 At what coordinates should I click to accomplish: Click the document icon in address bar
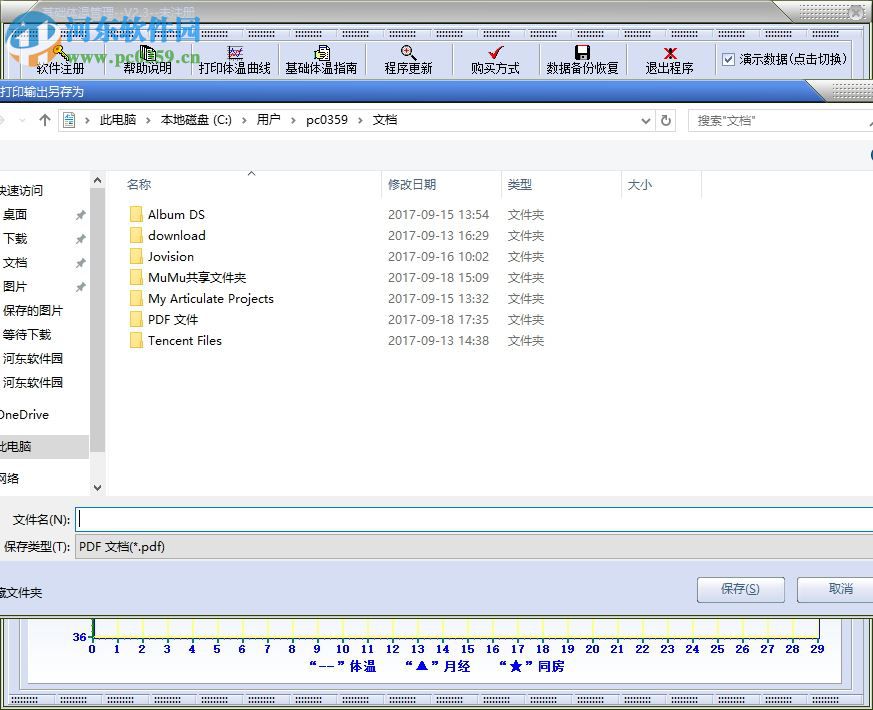click(69, 120)
